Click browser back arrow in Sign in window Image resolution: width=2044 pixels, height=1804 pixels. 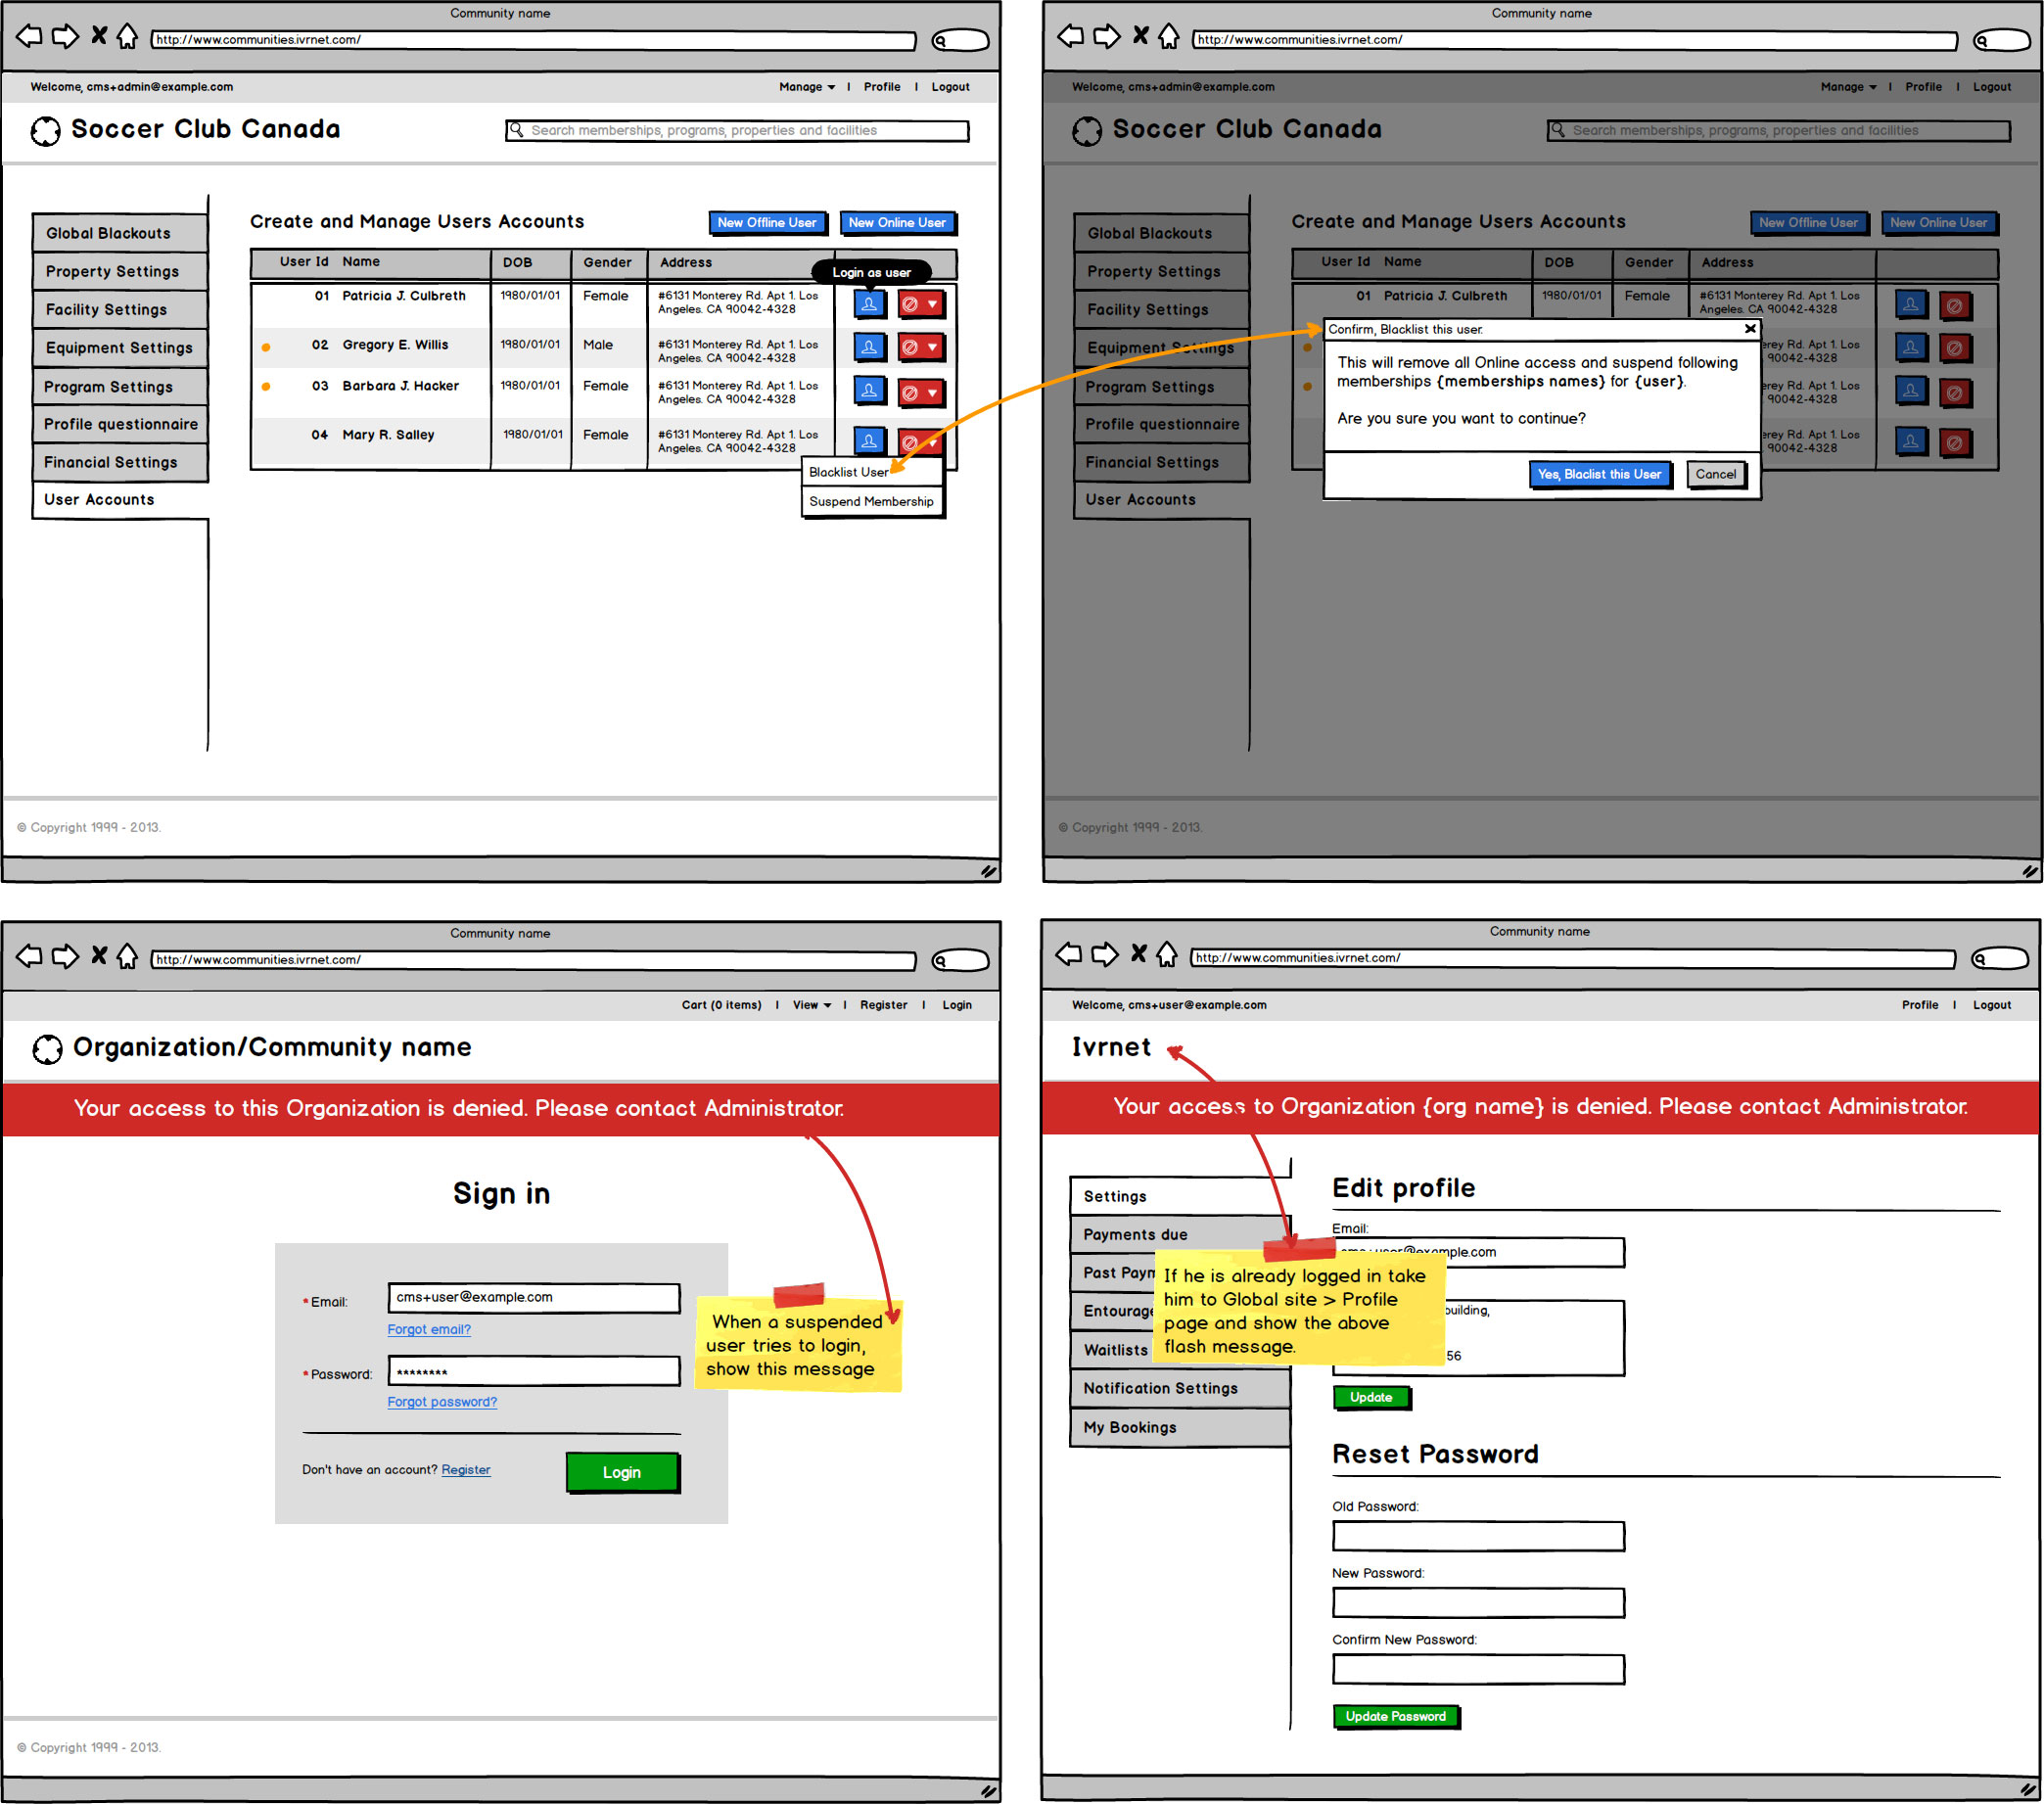pyautogui.click(x=29, y=956)
